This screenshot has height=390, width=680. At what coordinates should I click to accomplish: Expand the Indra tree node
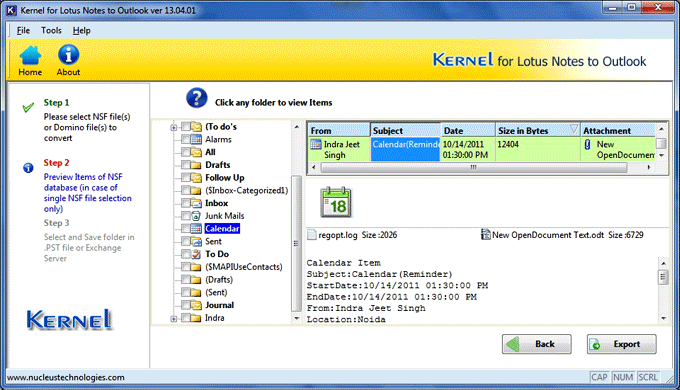(173, 318)
